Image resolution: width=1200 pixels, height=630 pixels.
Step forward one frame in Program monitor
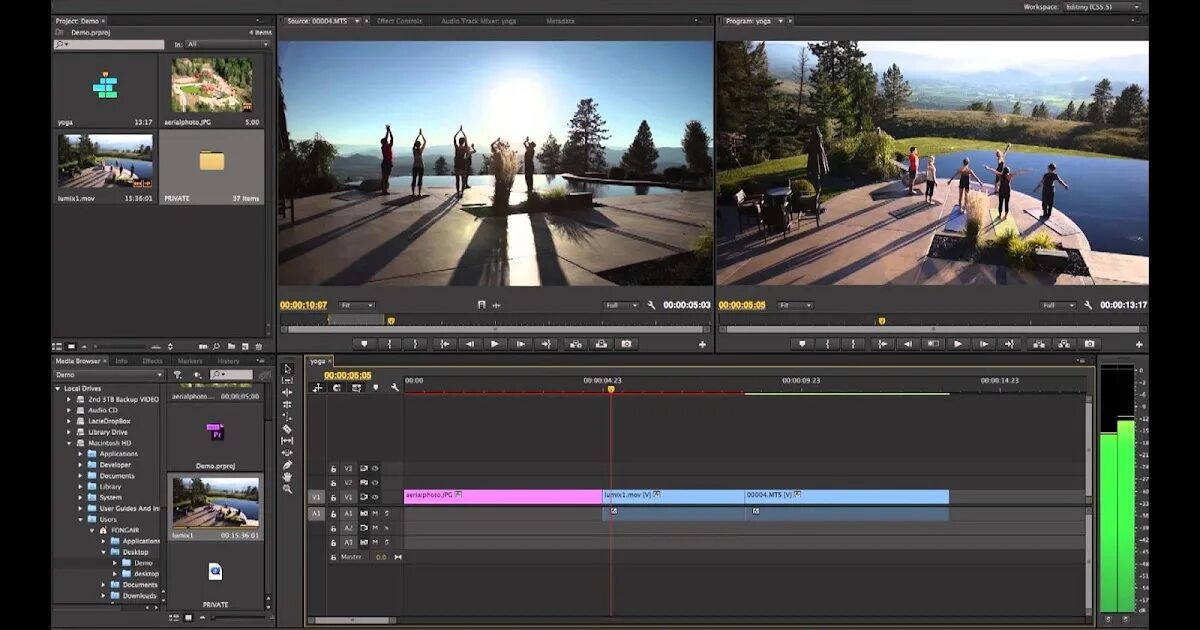(x=984, y=344)
